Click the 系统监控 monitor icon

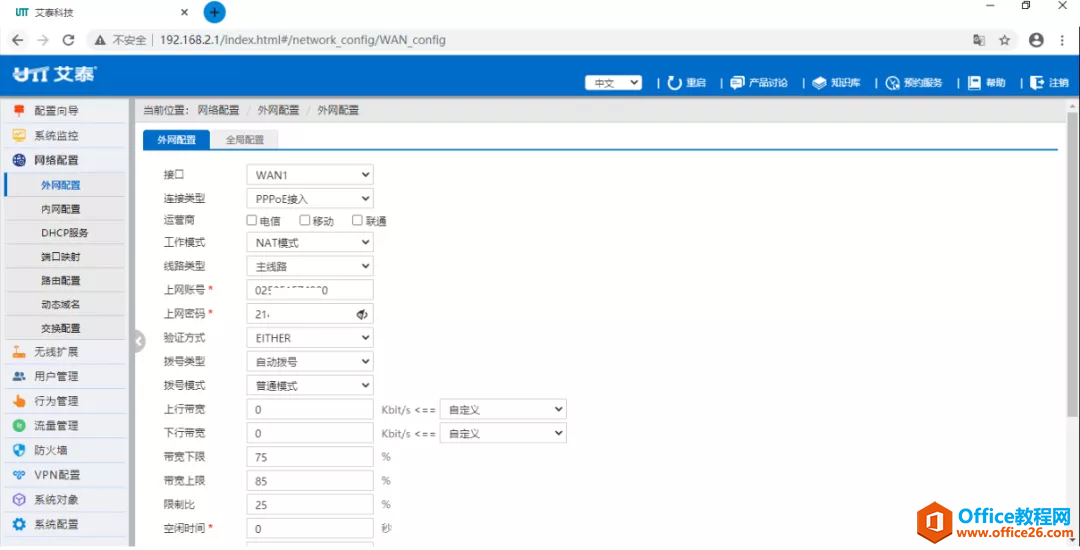[x=19, y=136]
